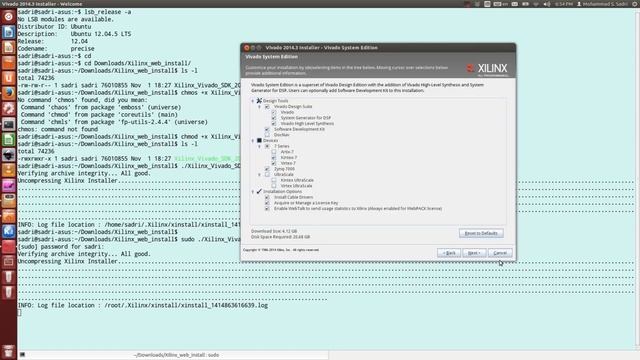Enable the DocNav checkbox

[267, 135]
